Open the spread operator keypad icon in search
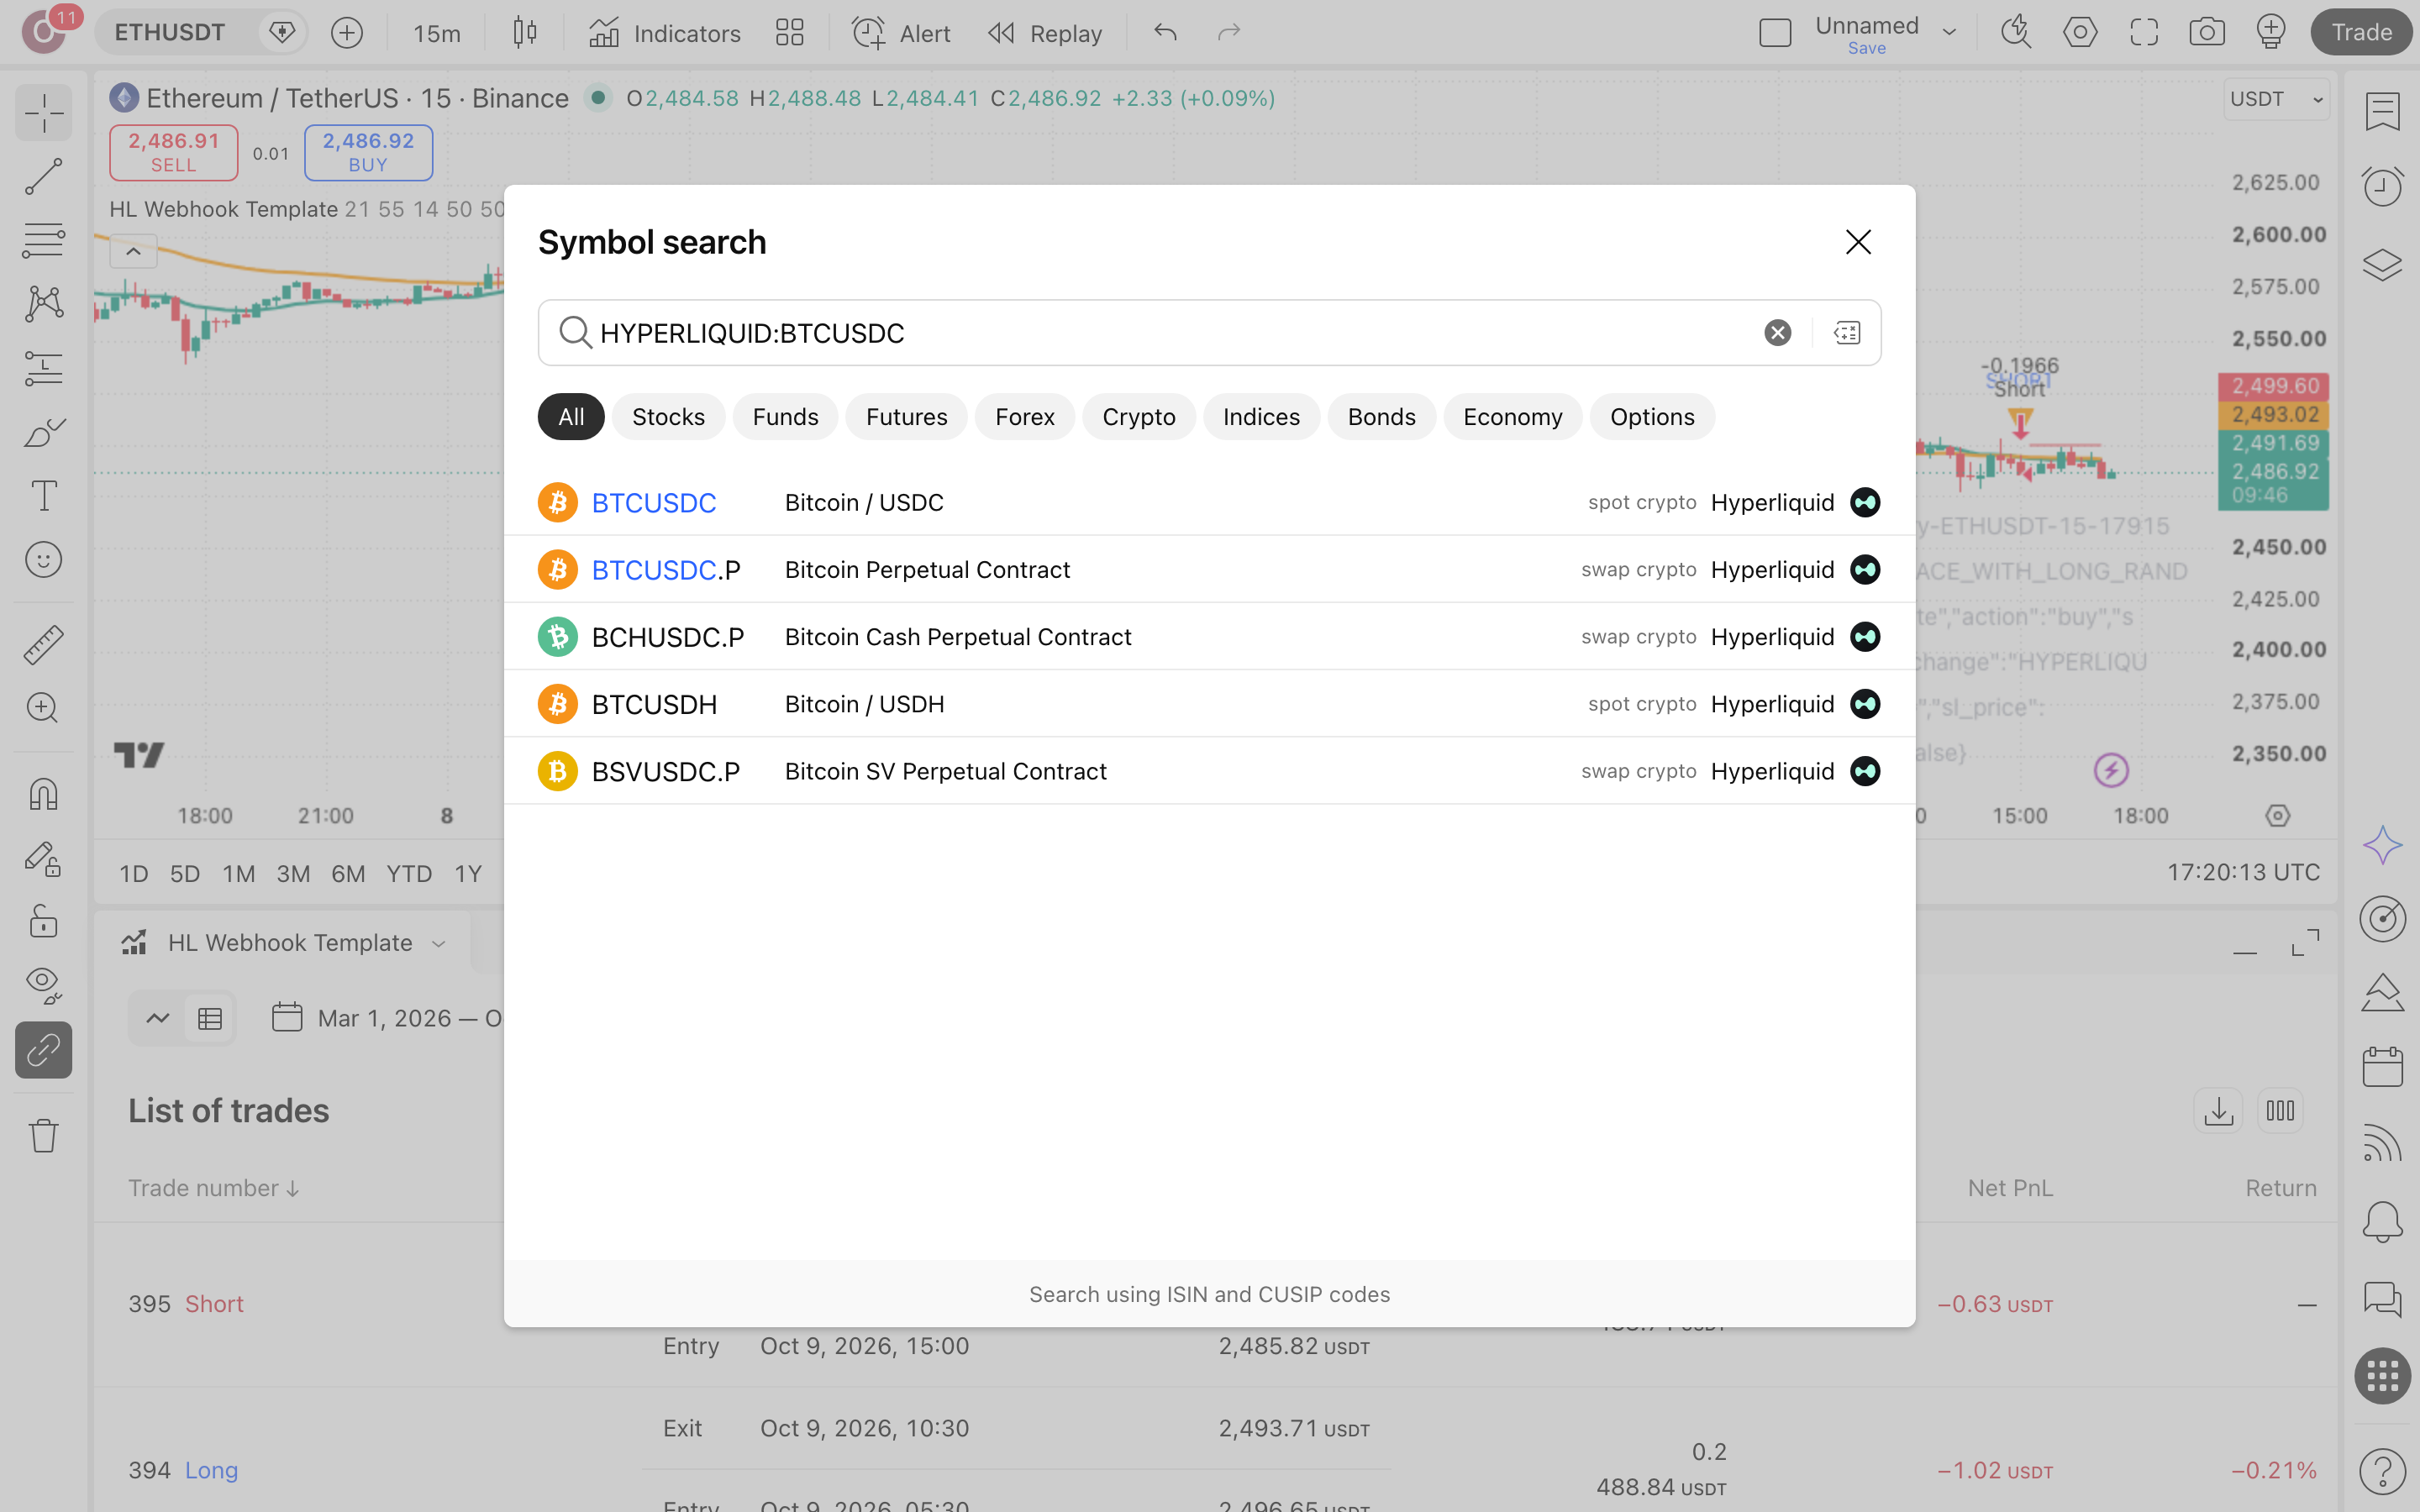This screenshot has width=2420, height=1512. tap(1847, 332)
